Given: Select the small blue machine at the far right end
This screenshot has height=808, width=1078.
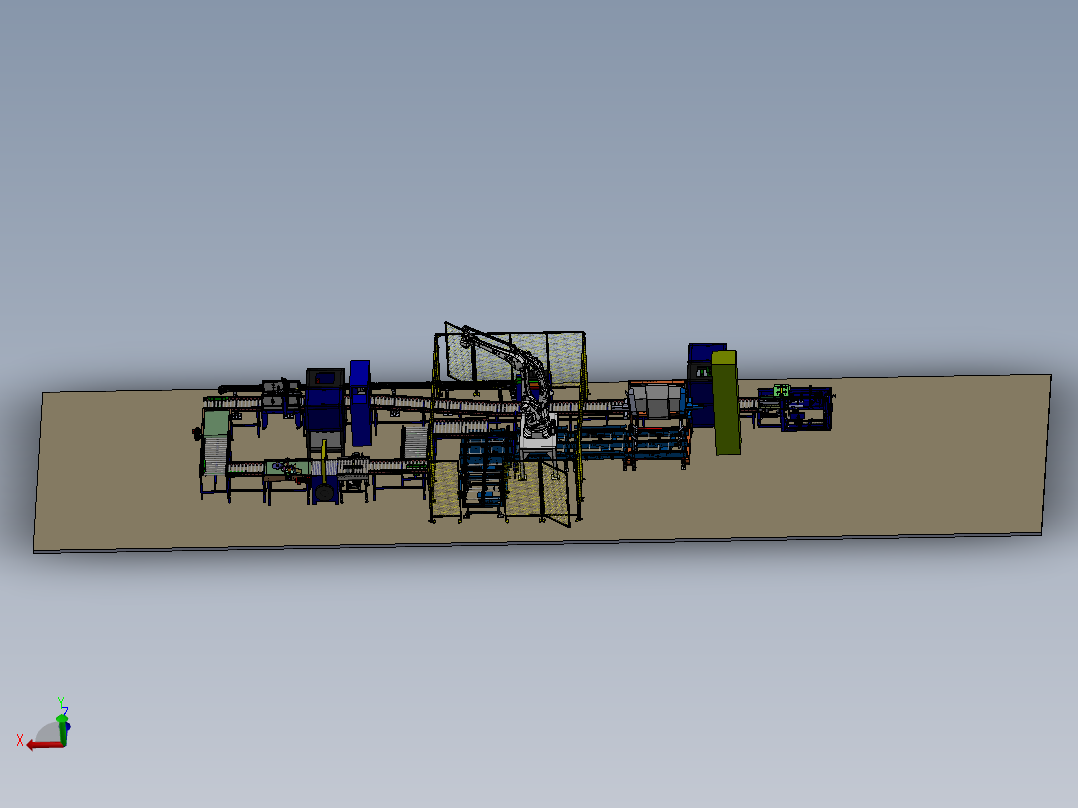Looking at the screenshot, I should (806, 408).
